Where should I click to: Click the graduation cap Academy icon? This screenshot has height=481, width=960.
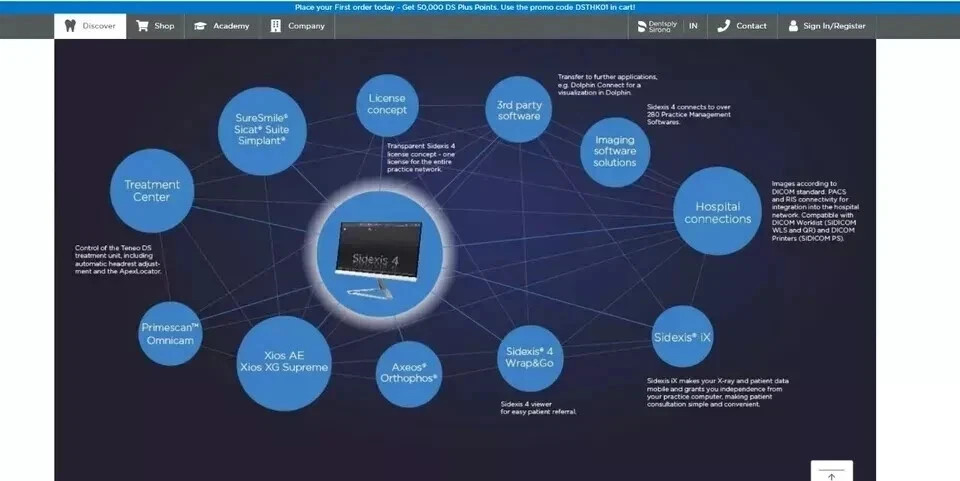point(200,26)
